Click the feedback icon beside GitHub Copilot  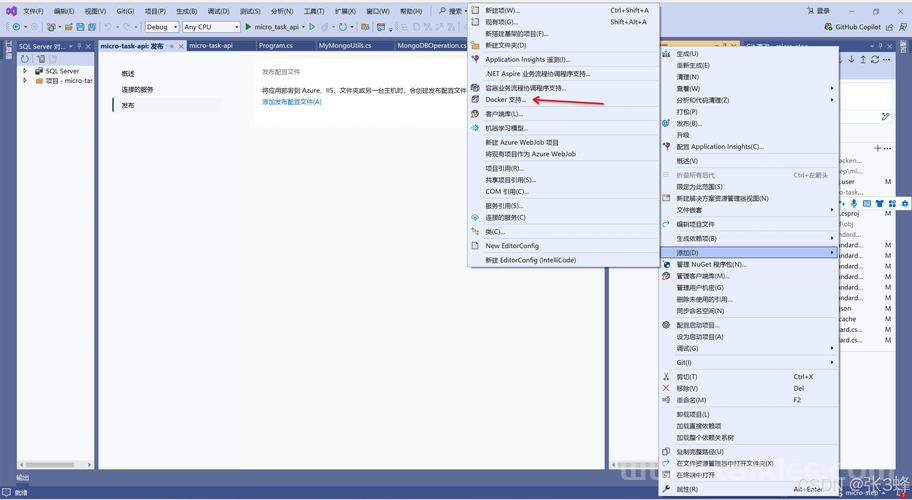point(902,27)
